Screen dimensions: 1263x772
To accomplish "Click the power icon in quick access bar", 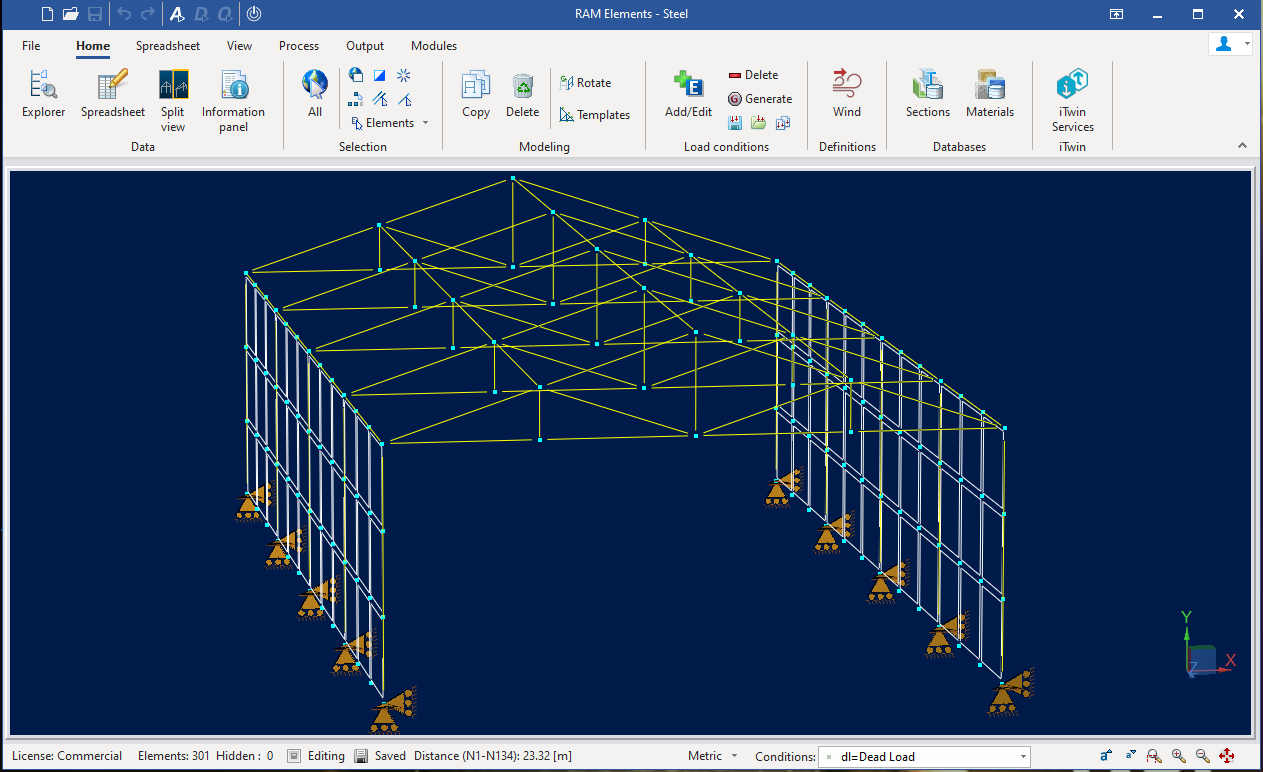I will (x=254, y=14).
